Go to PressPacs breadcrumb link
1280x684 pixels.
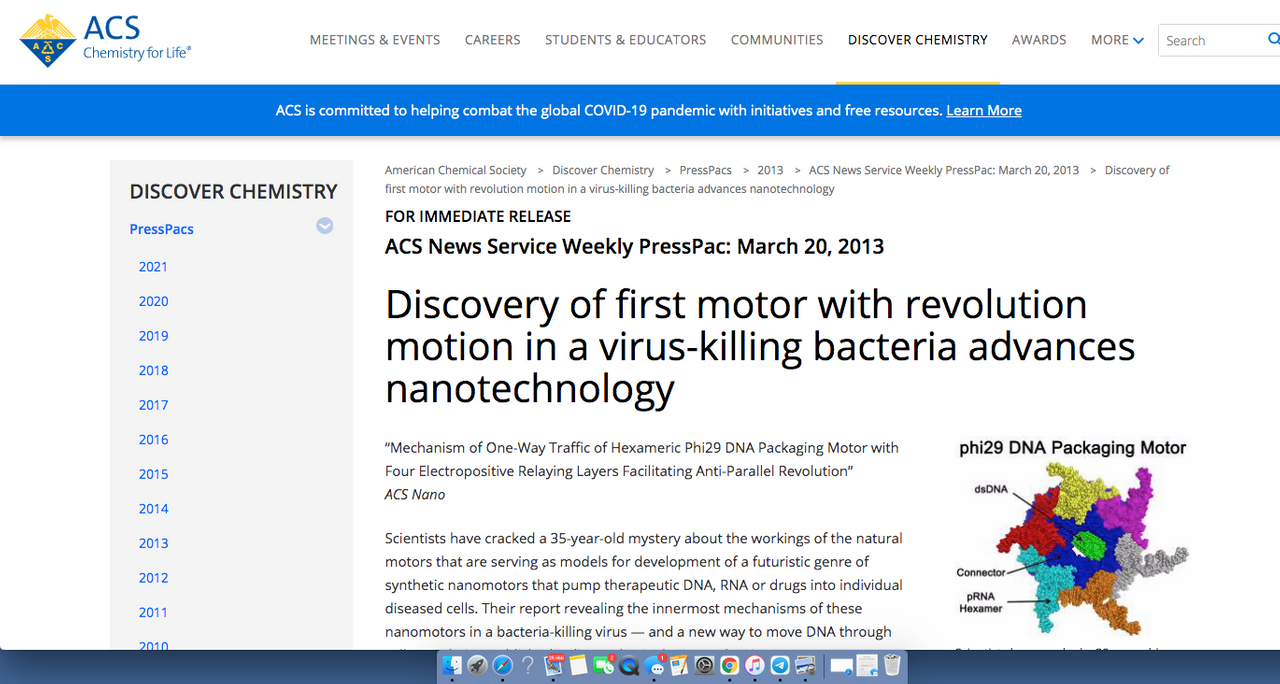coord(706,170)
